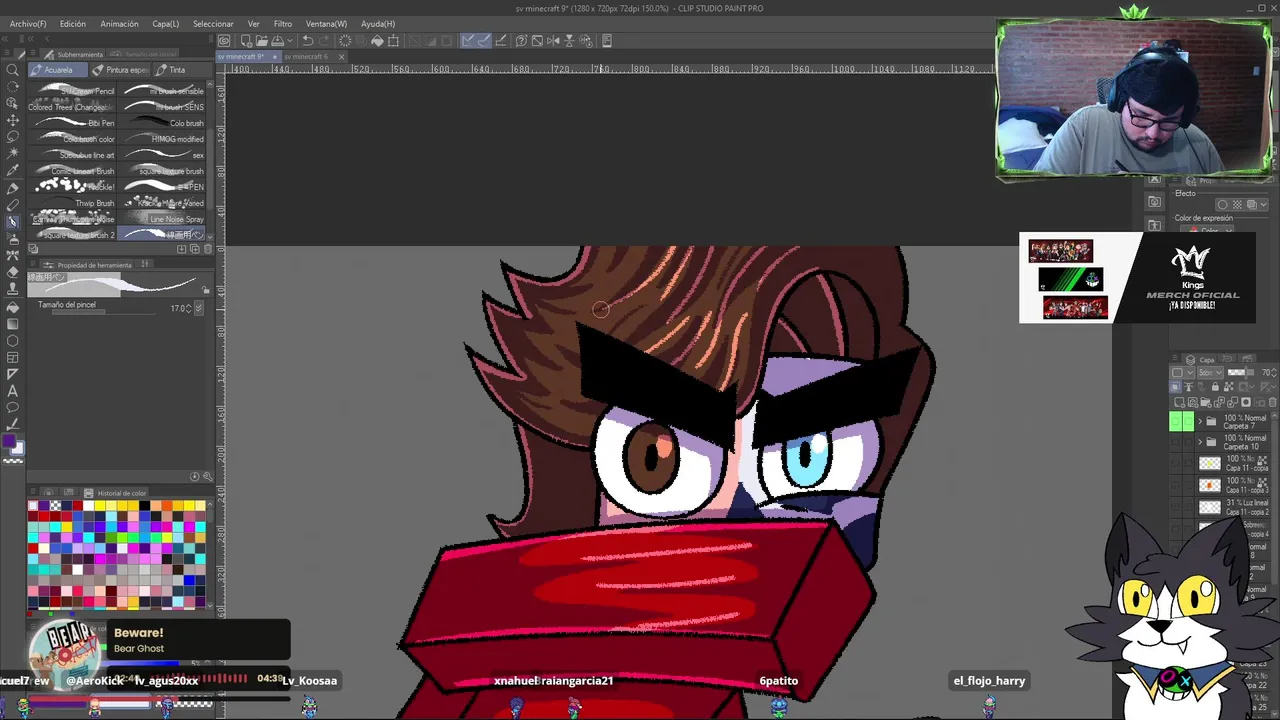Select the Balloon tool

point(12,407)
